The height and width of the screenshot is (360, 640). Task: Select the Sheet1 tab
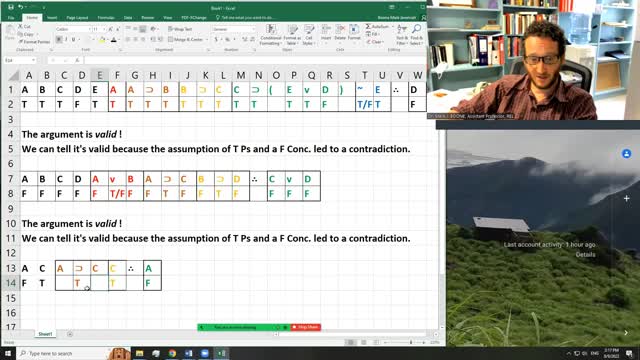45,334
